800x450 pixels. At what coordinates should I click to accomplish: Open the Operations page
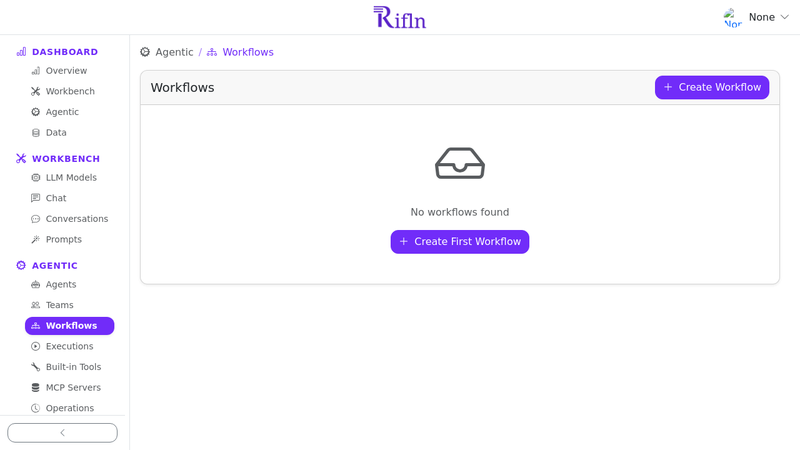70,408
